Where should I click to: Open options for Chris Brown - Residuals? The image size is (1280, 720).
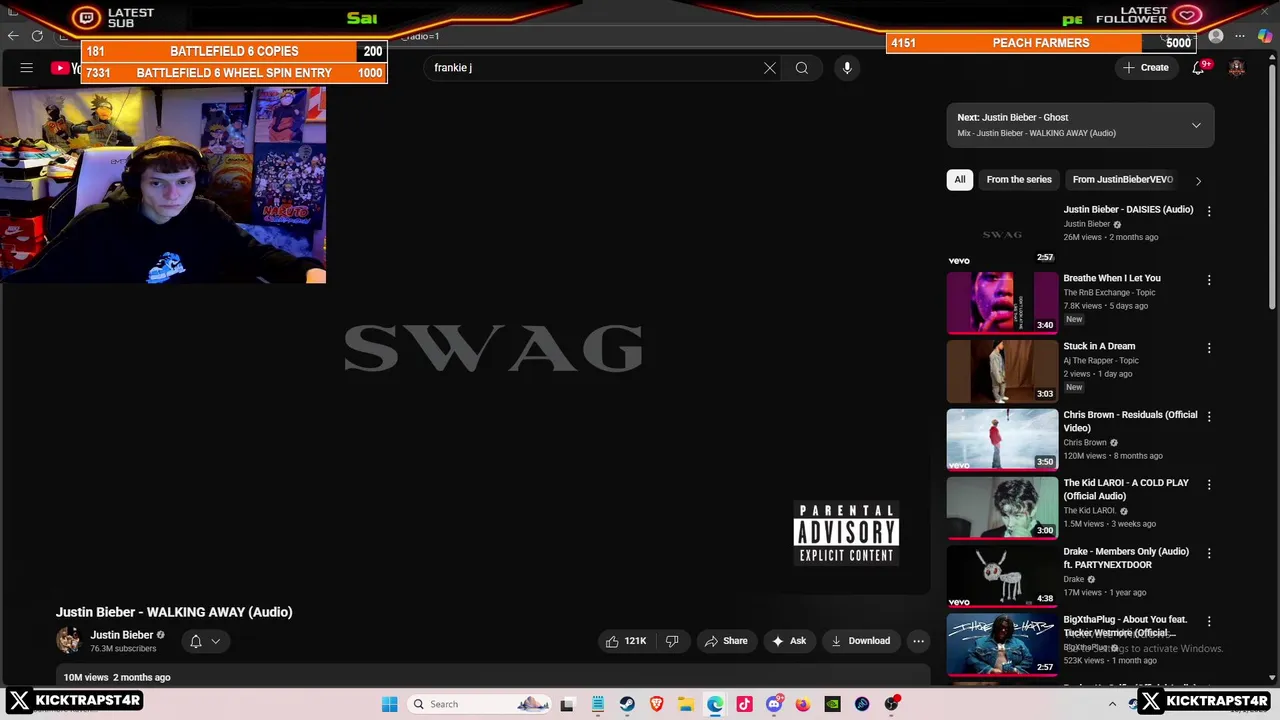tap(1209, 416)
